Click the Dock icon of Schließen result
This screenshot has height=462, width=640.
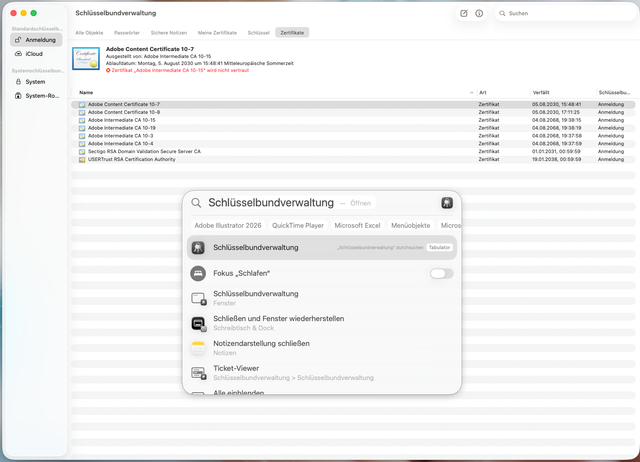199,324
